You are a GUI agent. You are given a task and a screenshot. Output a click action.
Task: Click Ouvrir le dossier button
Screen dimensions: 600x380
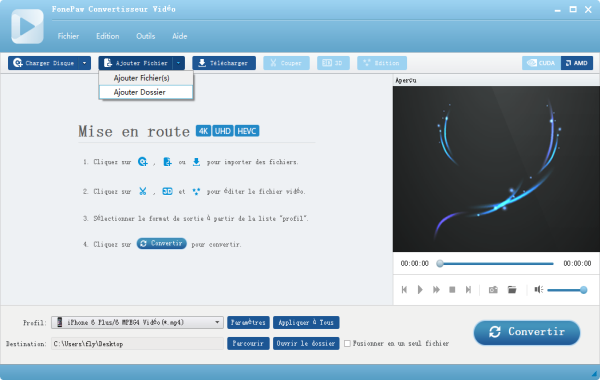(306, 344)
